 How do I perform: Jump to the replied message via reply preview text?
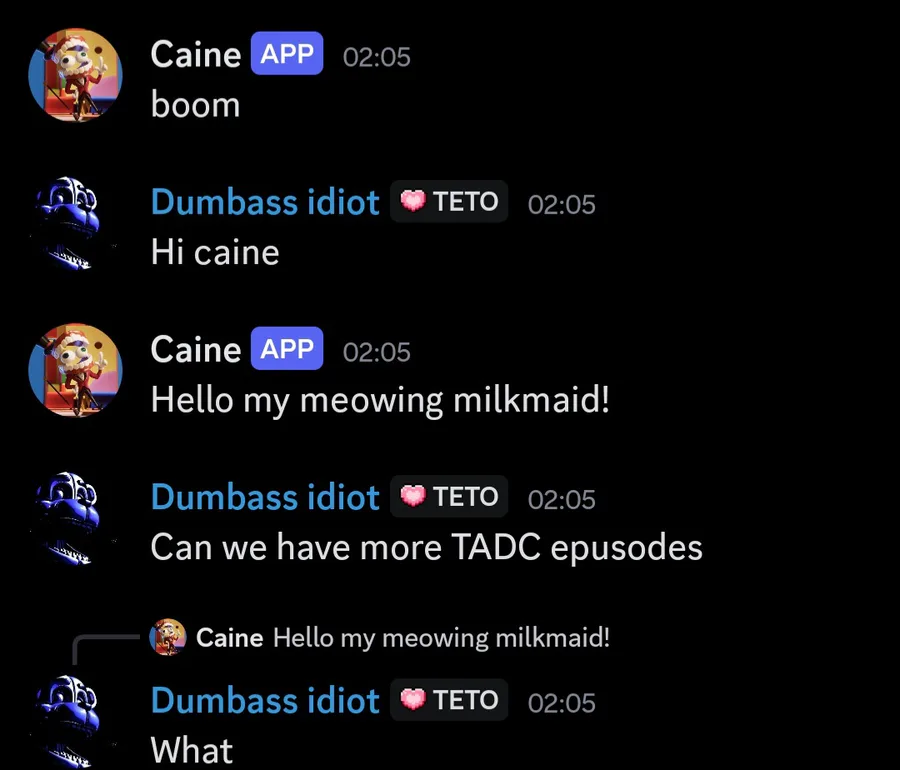(441, 638)
